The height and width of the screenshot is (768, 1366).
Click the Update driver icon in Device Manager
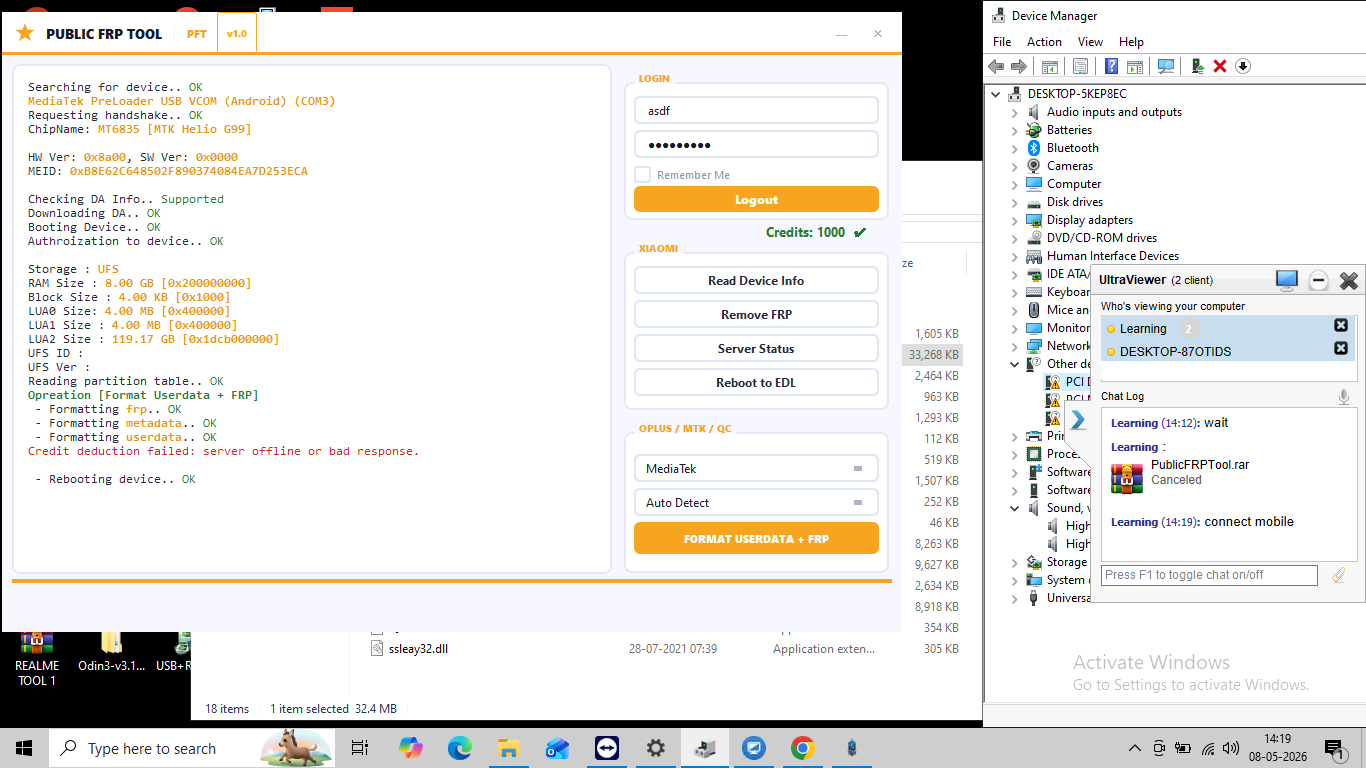[x=1197, y=66]
